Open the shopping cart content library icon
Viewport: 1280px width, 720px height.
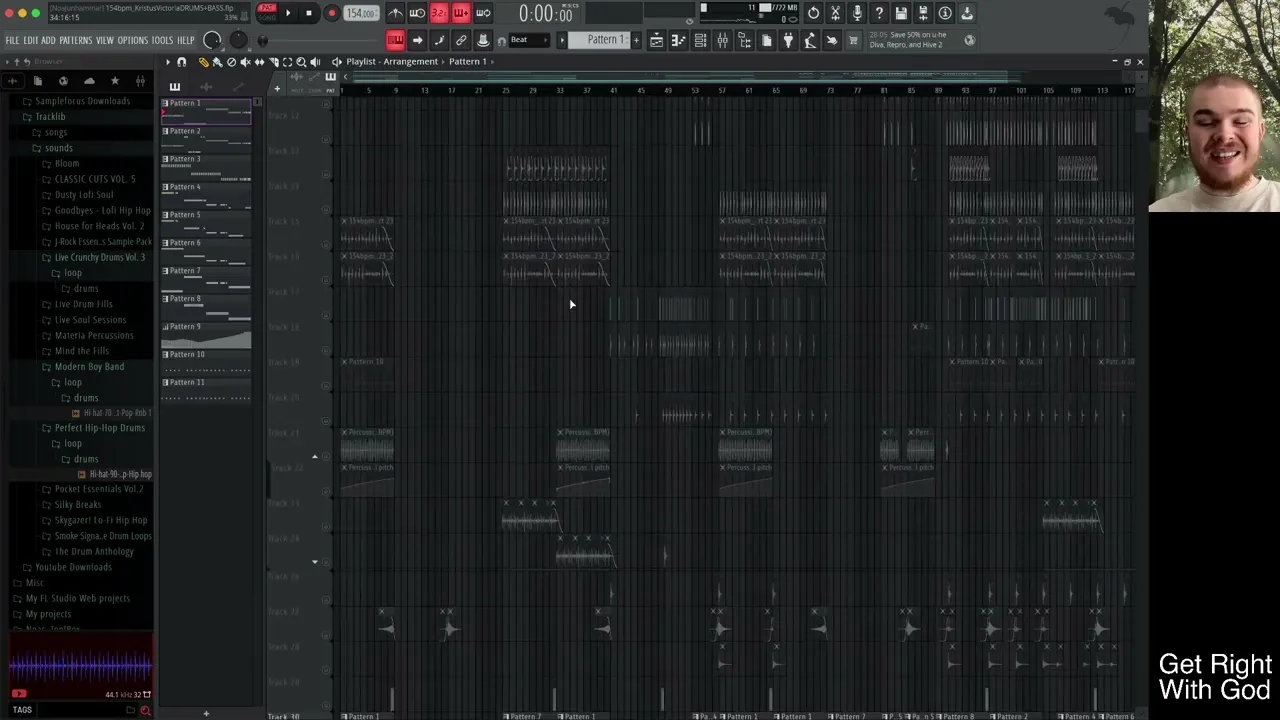(853, 40)
